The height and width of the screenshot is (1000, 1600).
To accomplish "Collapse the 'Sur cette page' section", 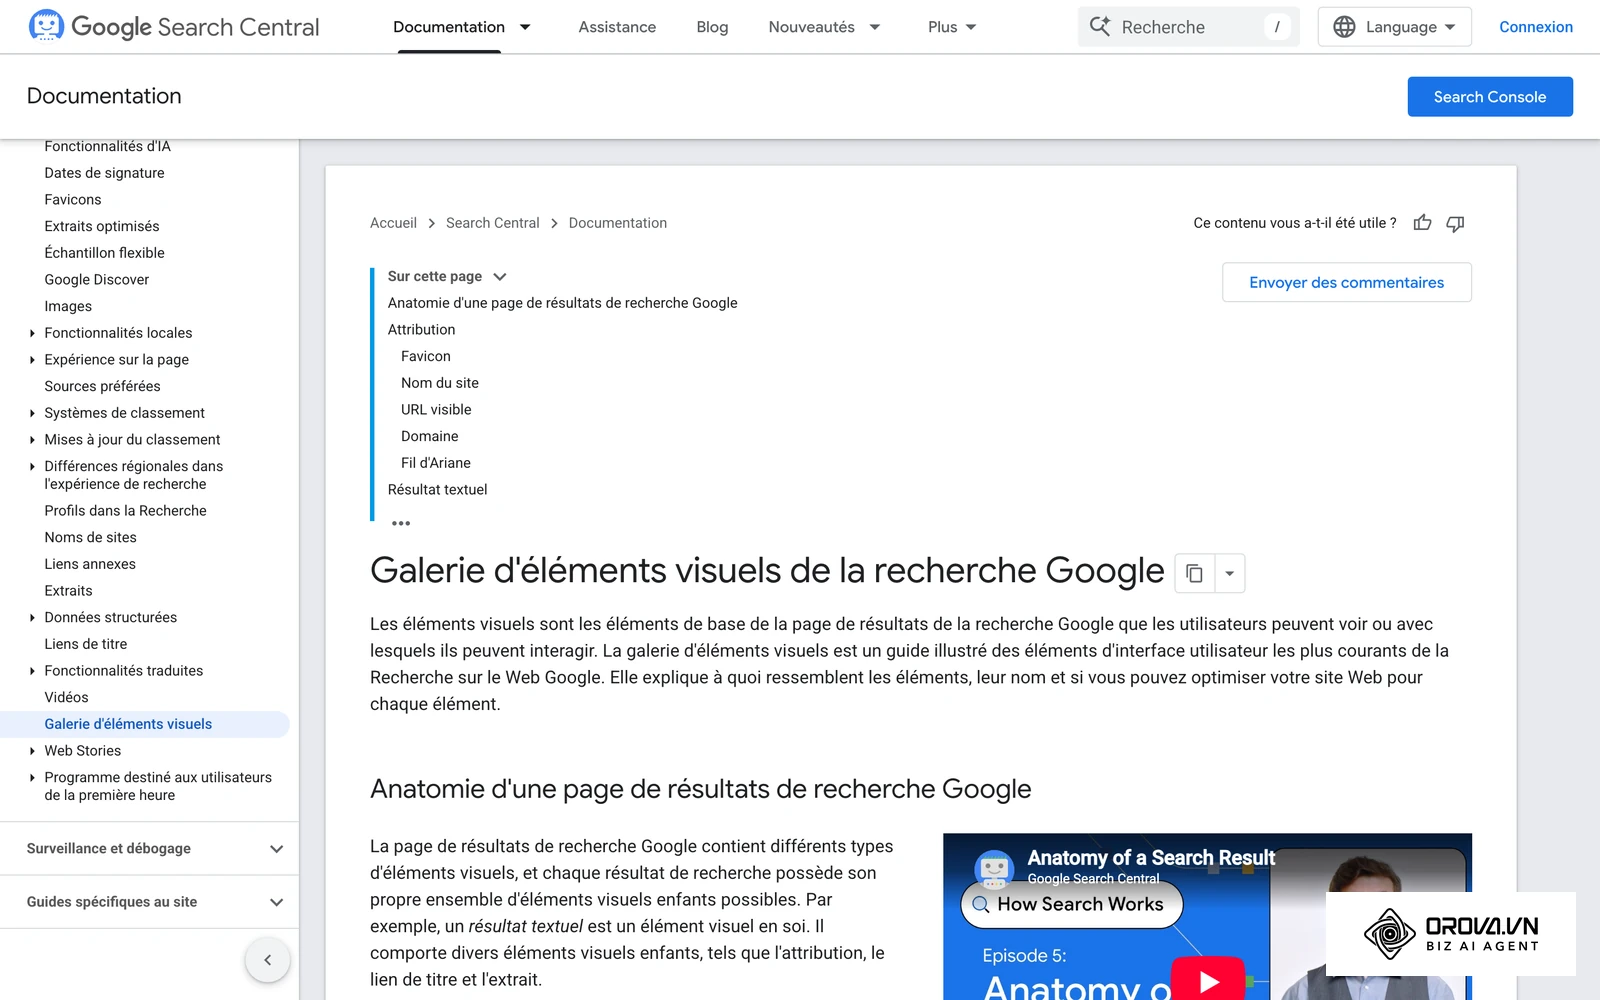I will coord(500,276).
